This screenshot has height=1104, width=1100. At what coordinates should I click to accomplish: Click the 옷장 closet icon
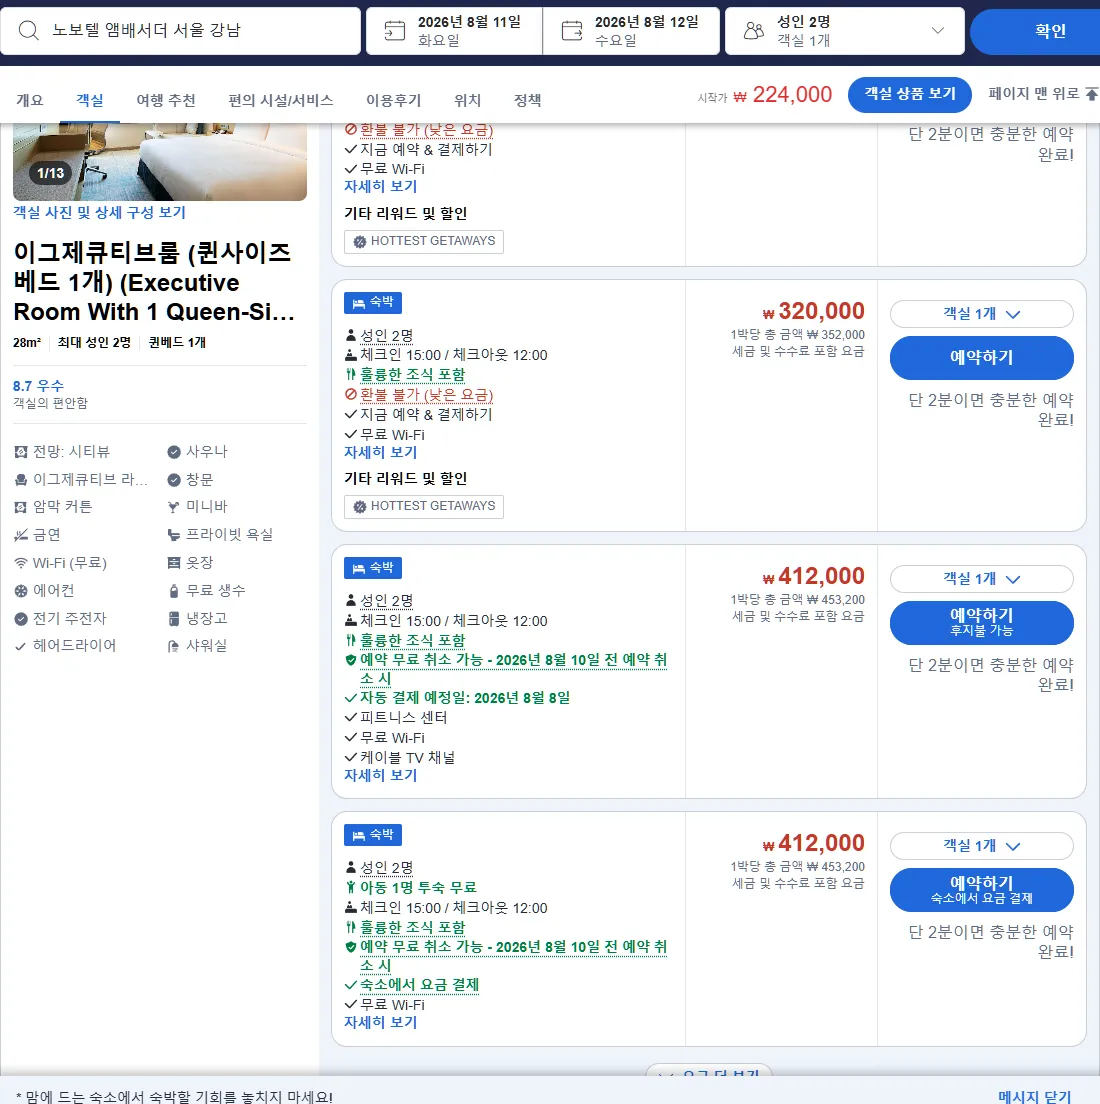pos(174,563)
